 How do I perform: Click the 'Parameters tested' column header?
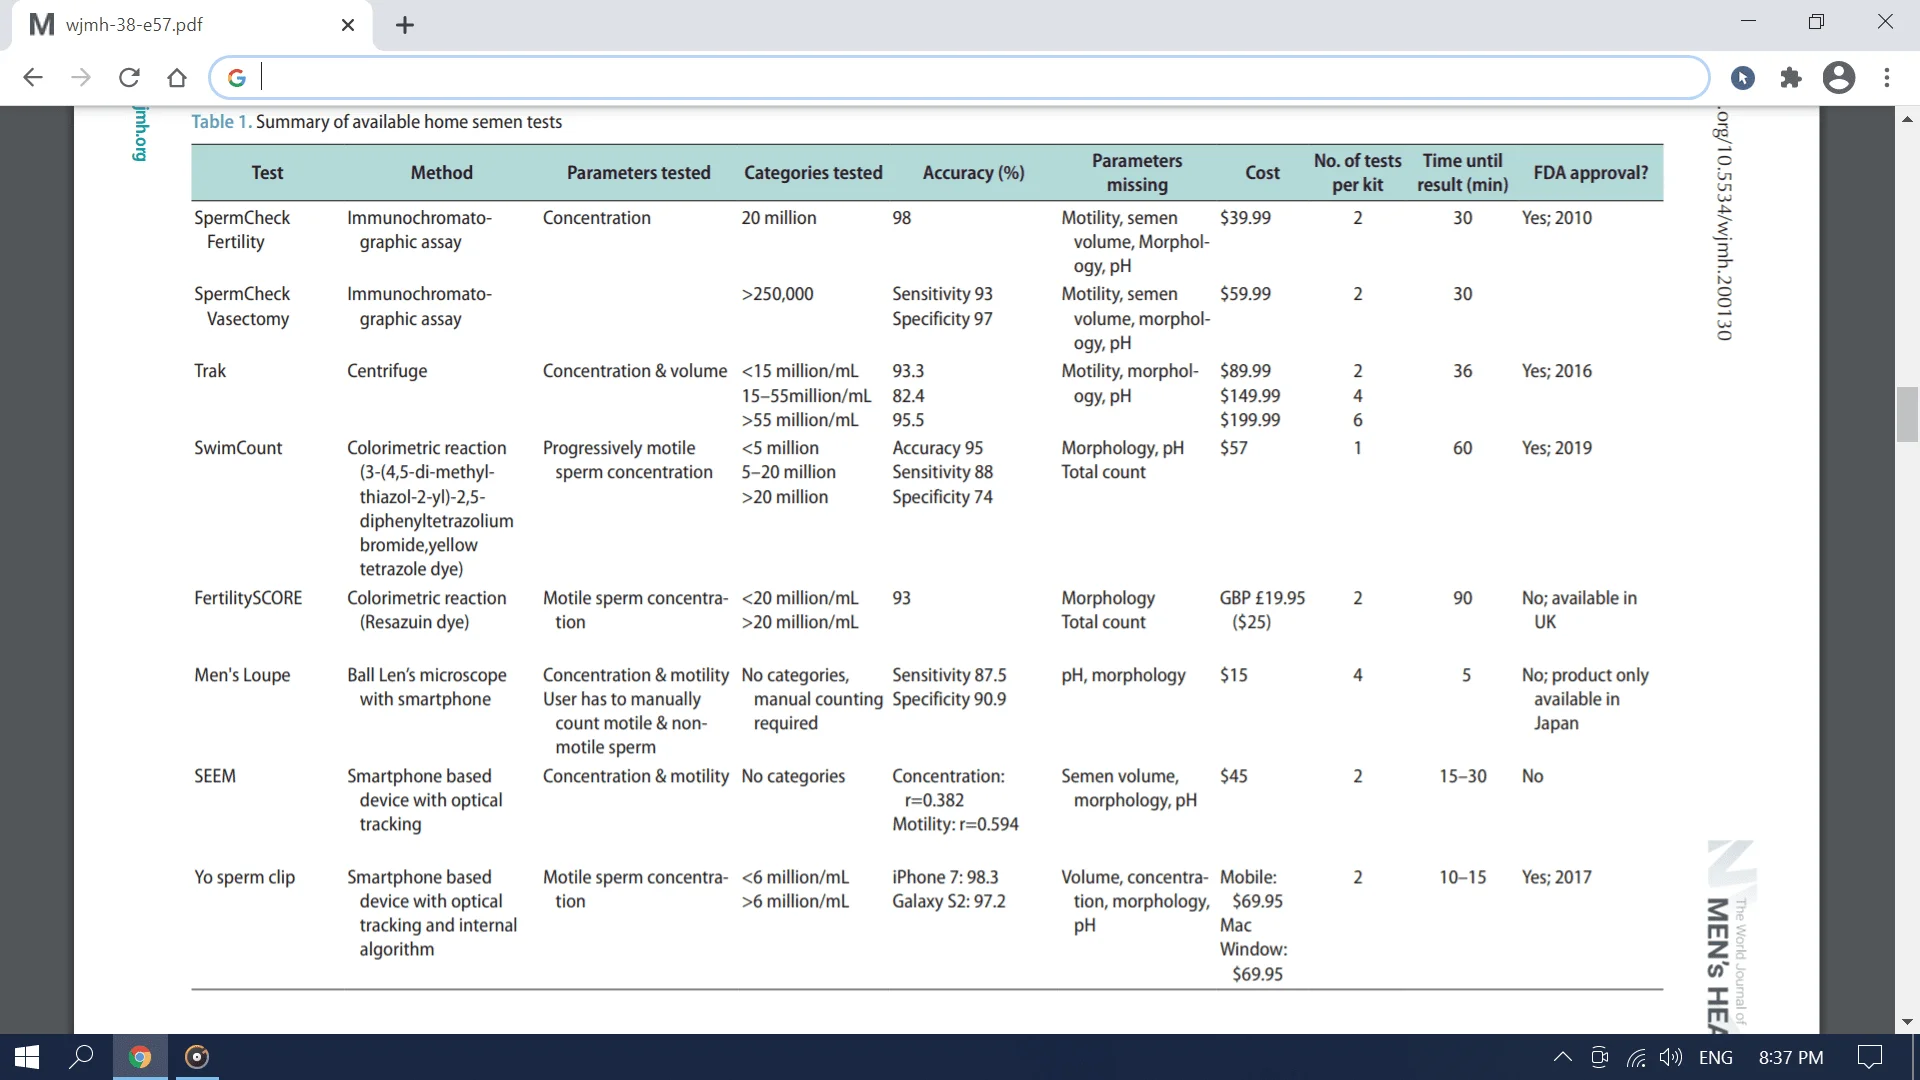tap(638, 173)
